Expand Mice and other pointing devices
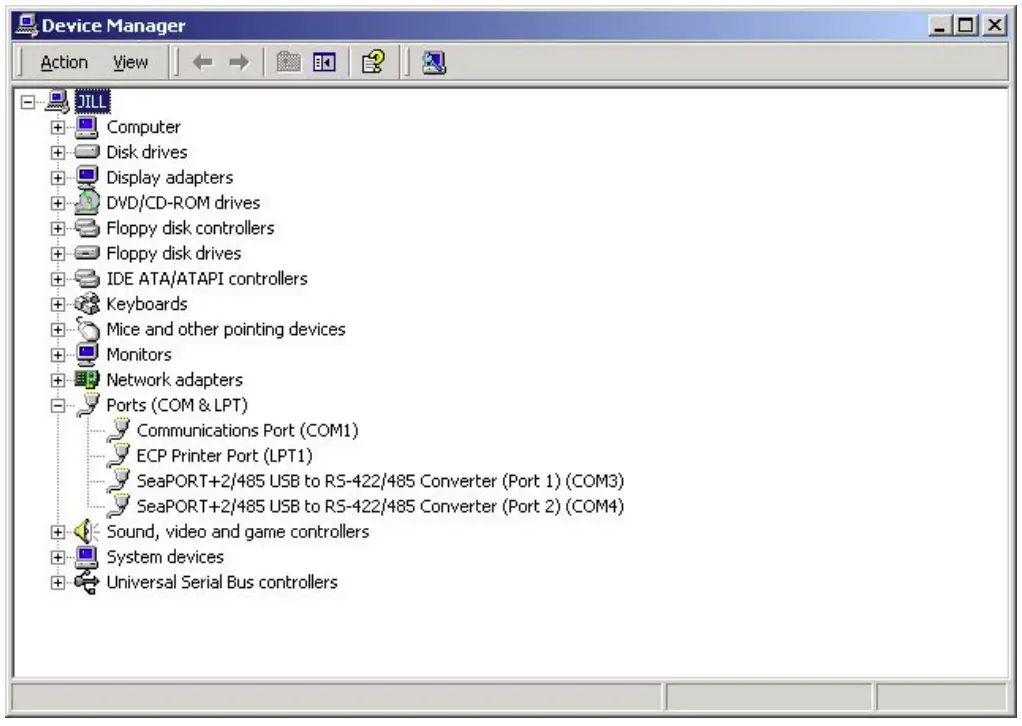Image resolution: width=1022 pixels, height=726 pixels. (58, 330)
